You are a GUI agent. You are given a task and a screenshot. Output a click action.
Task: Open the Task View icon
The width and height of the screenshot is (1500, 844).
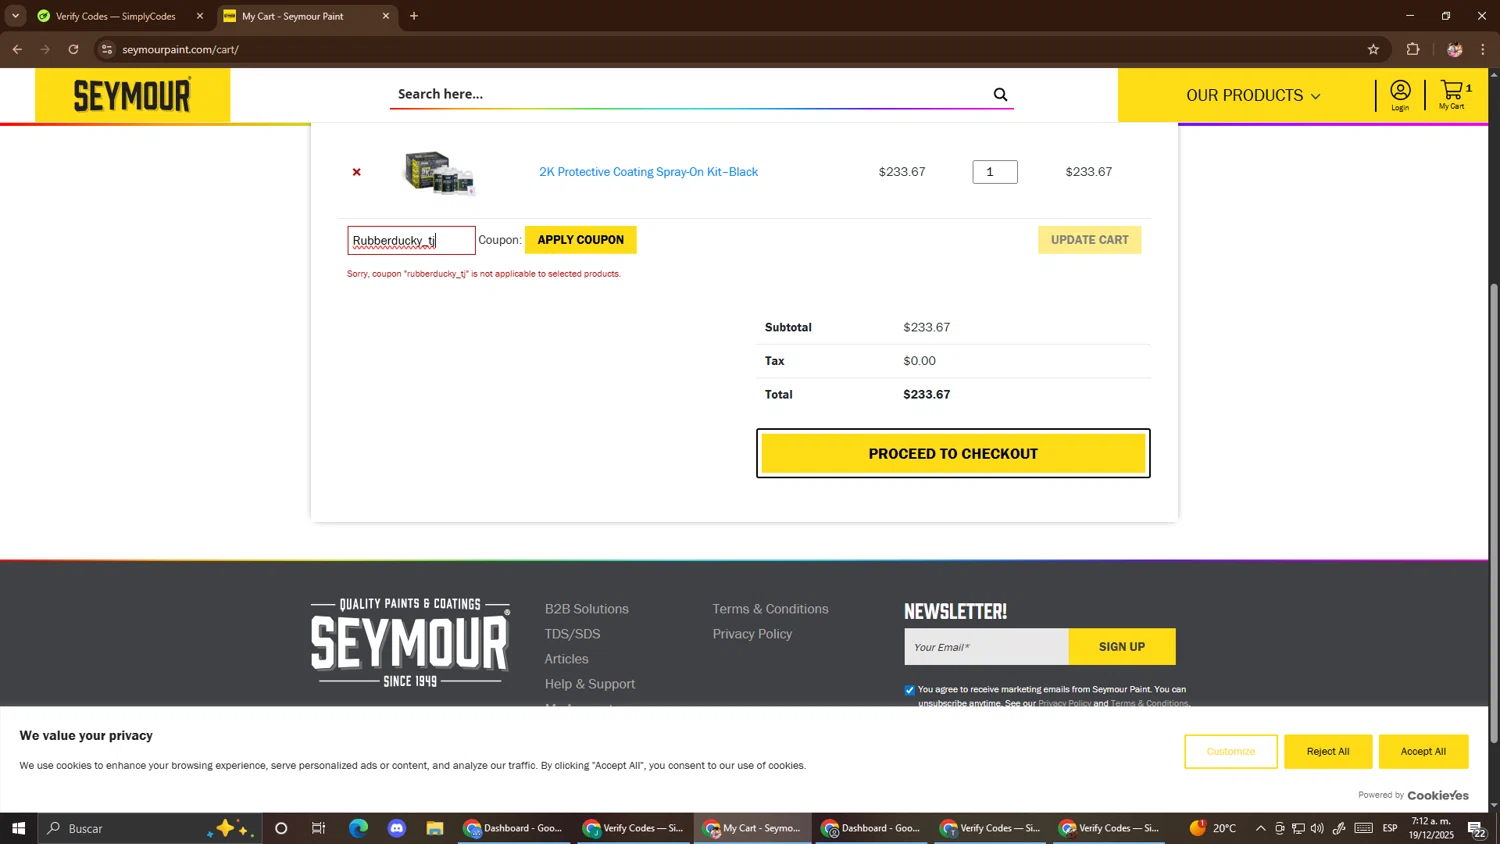(319, 828)
